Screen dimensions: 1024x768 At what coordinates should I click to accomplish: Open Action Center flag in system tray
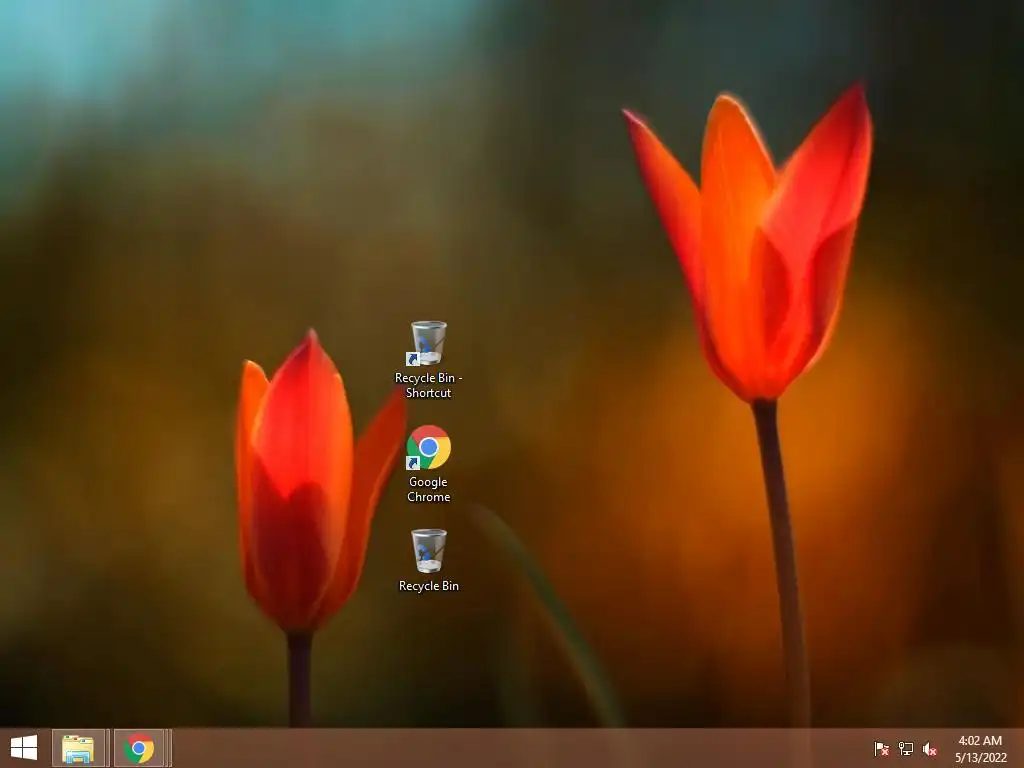[x=881, y=748]
